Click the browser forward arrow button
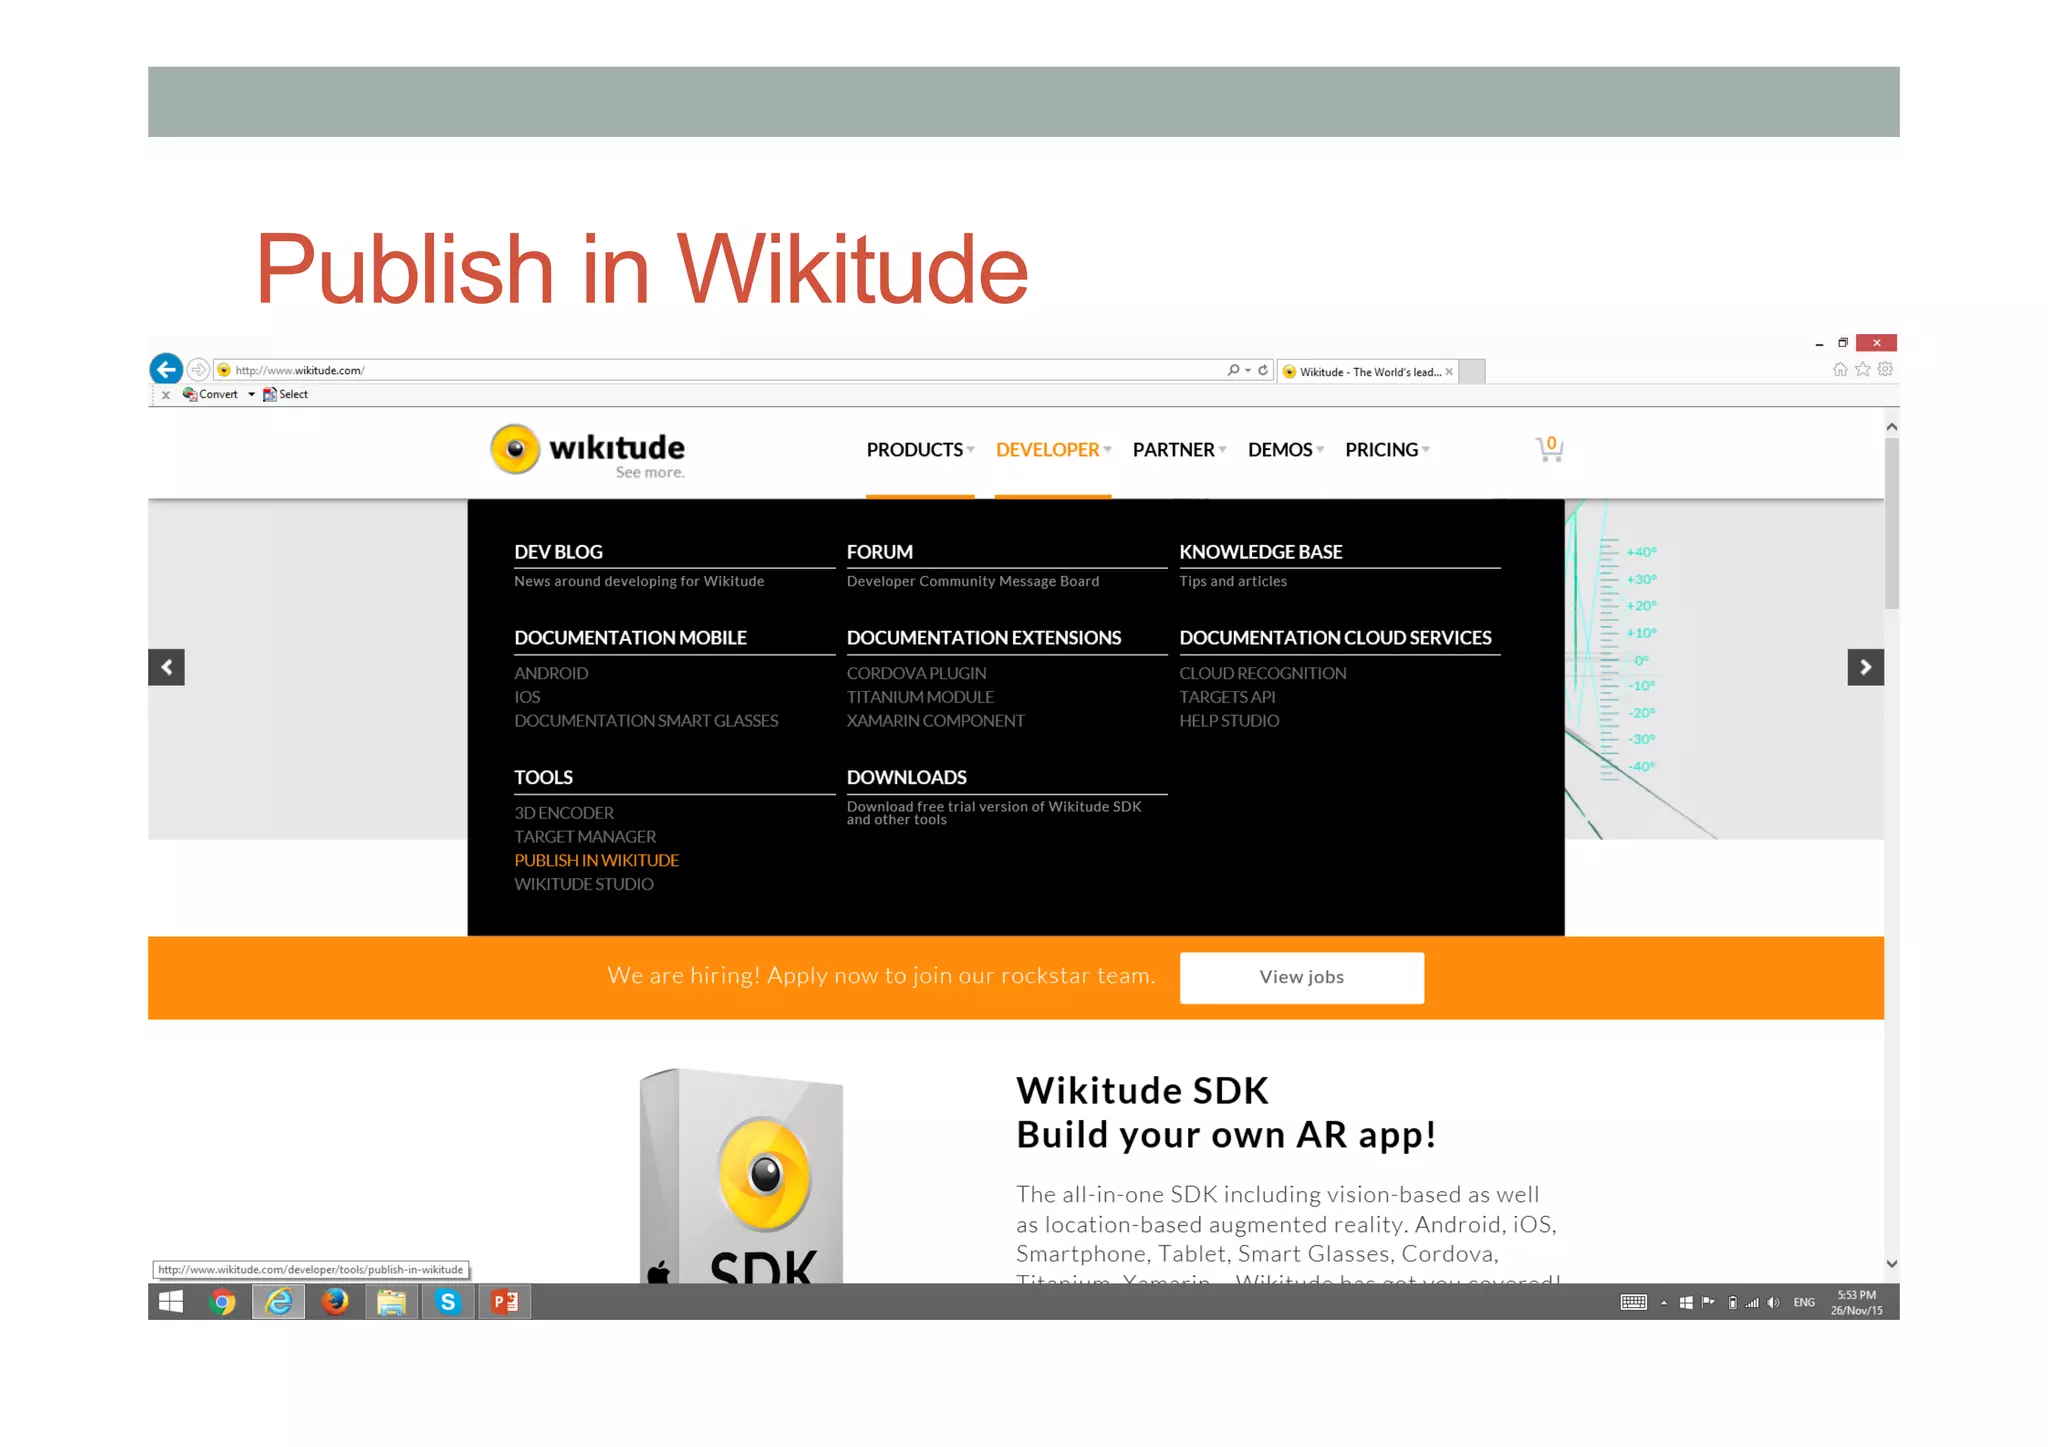 point(198,370)
